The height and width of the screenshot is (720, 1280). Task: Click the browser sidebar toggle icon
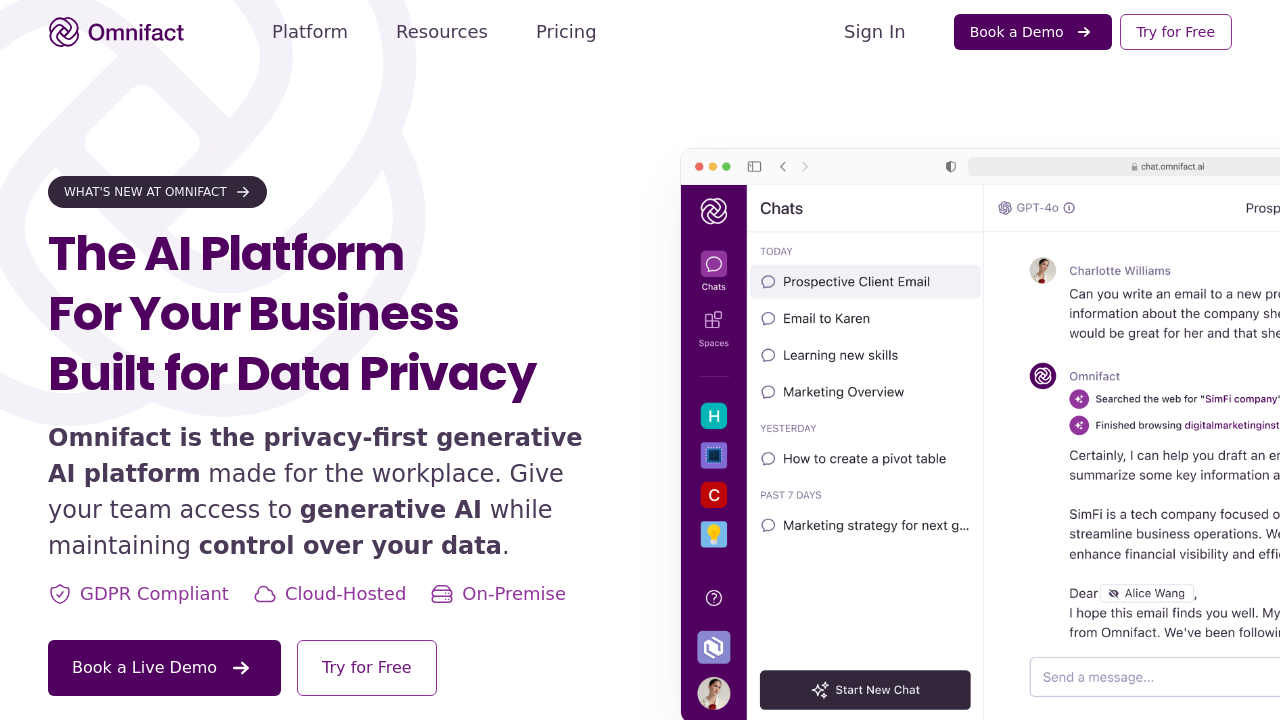[x=755, y=167]
